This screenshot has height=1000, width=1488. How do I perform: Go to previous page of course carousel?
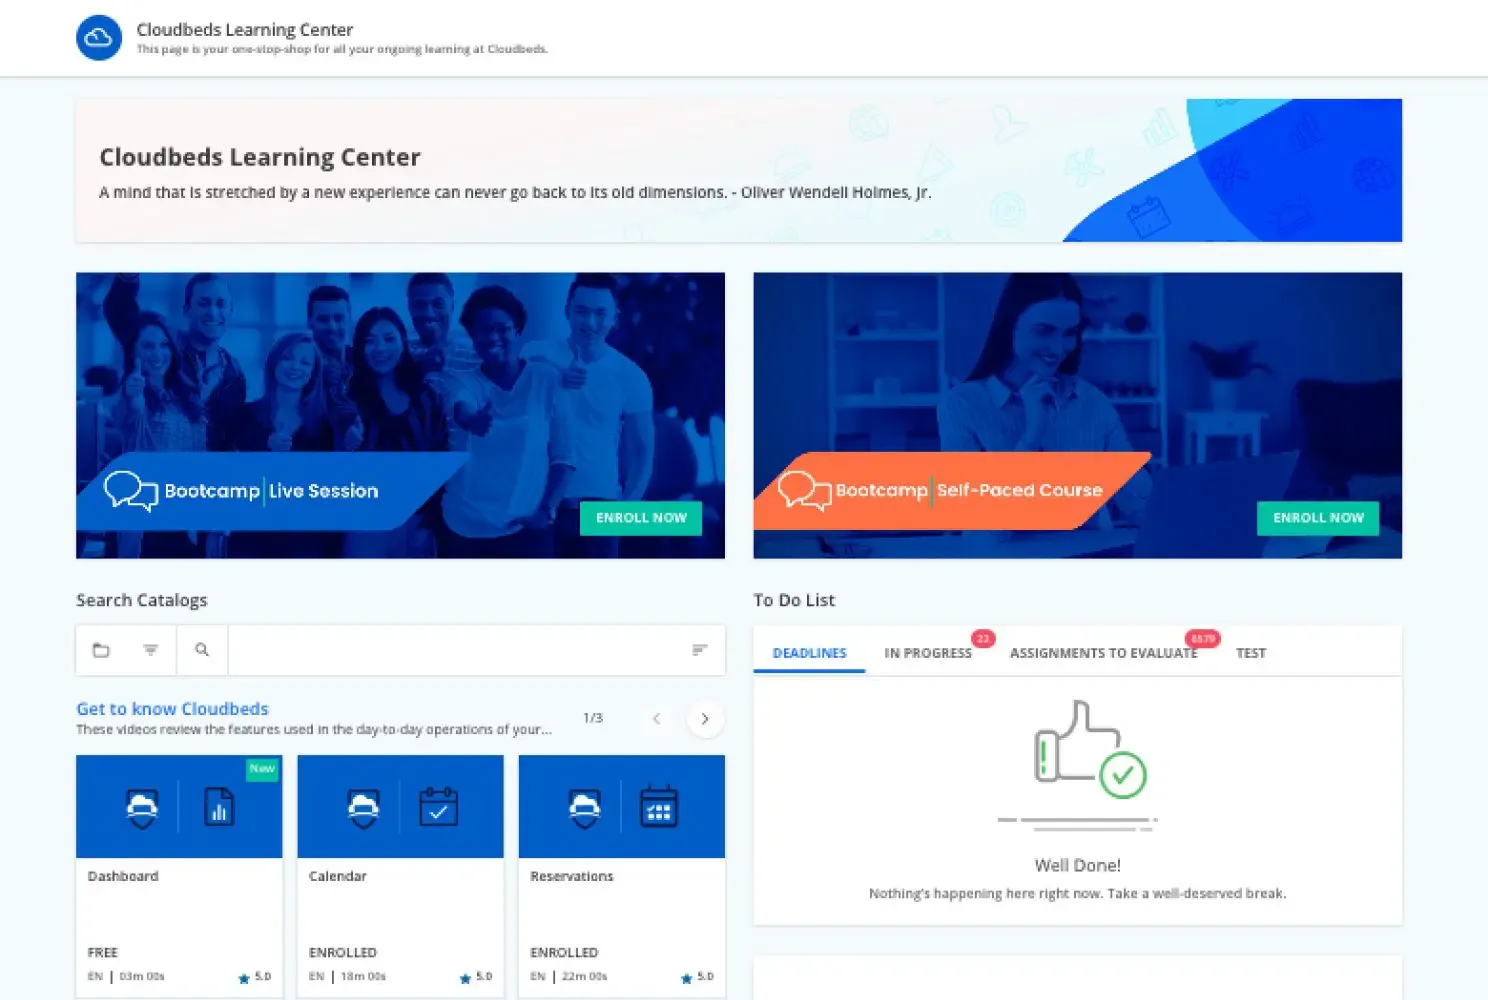657,719
